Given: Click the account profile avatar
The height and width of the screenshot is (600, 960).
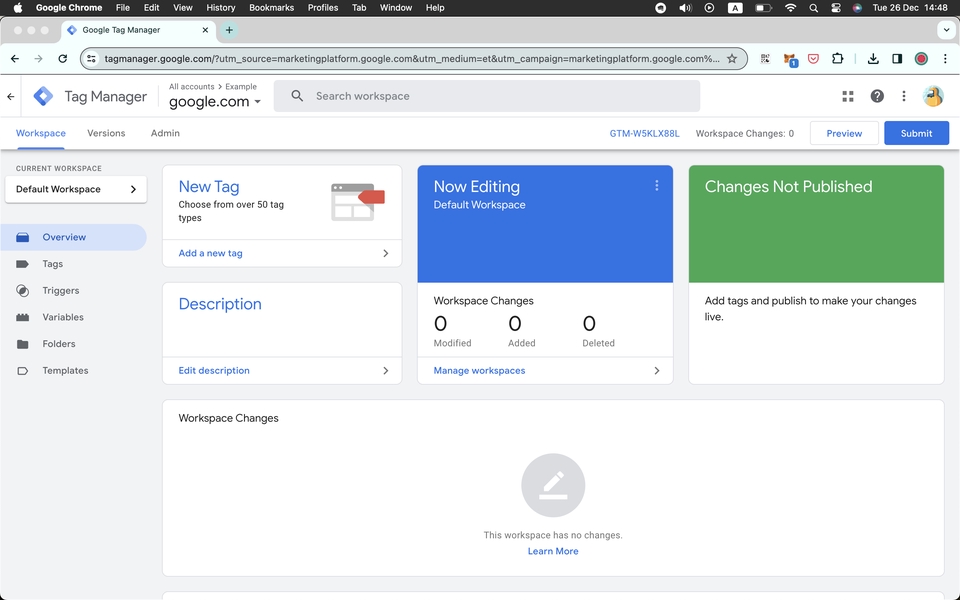Looking at the screenshot, I should 933,96.
